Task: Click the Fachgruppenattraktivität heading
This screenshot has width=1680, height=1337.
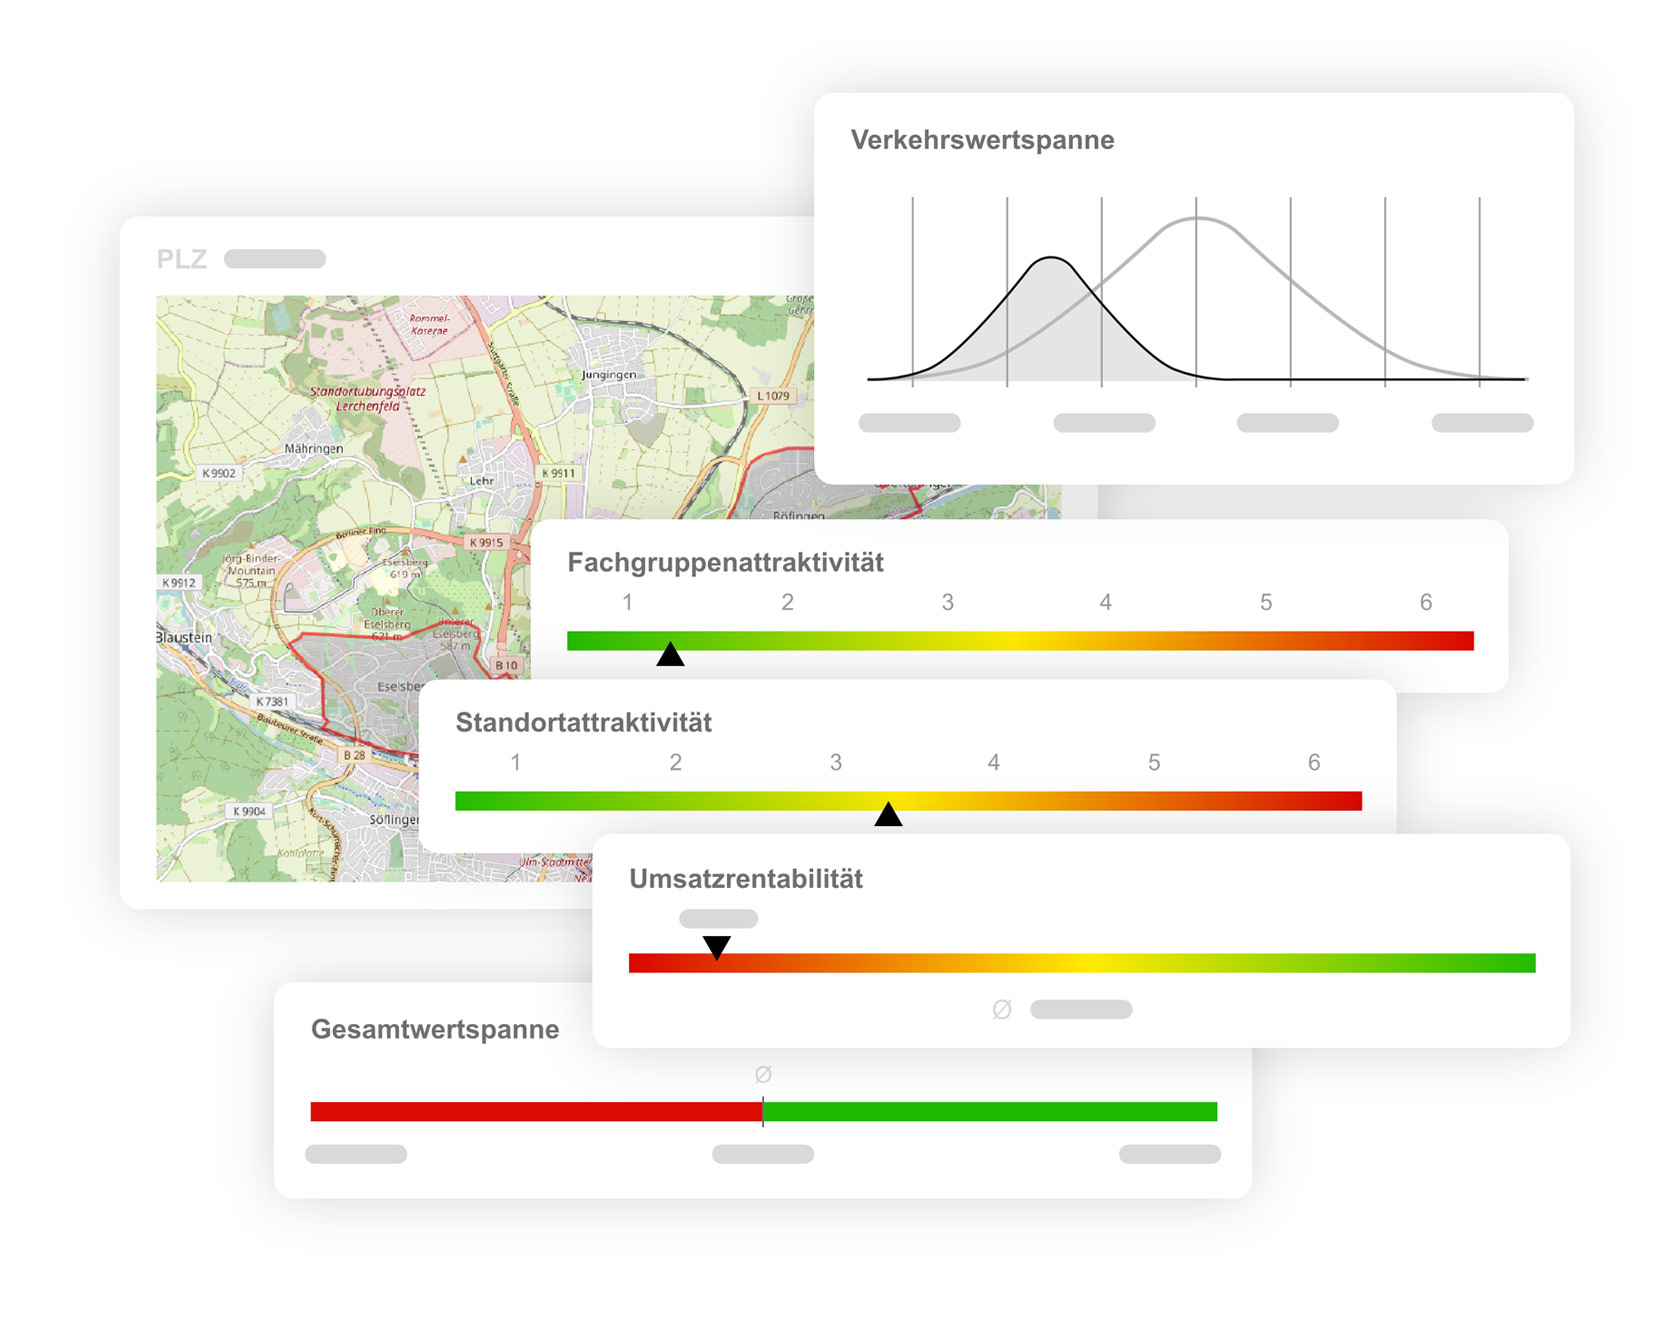Action: tap(725, 563)
